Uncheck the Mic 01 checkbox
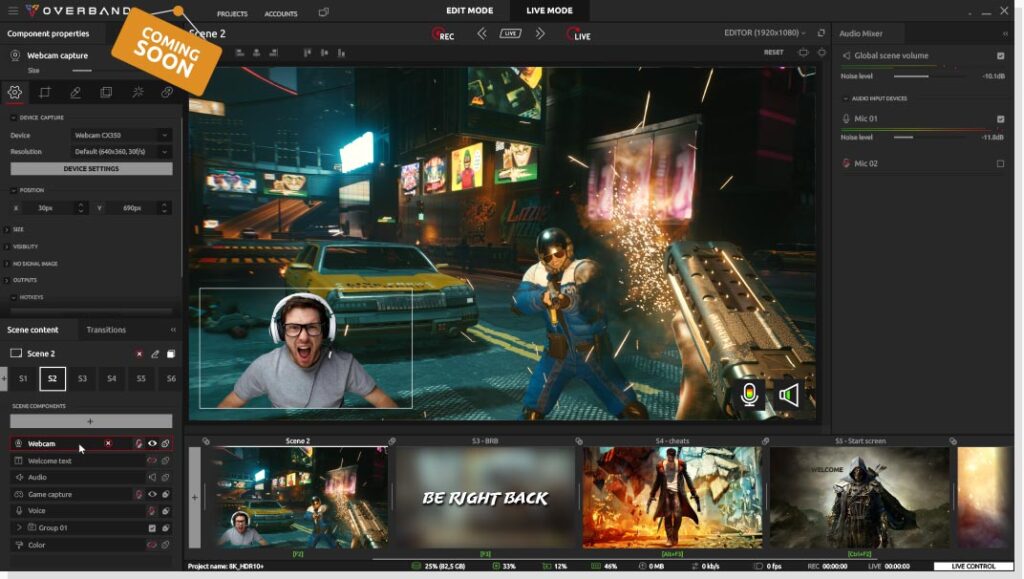Viewport: 1024px width, 579px height. [1000, 119]
